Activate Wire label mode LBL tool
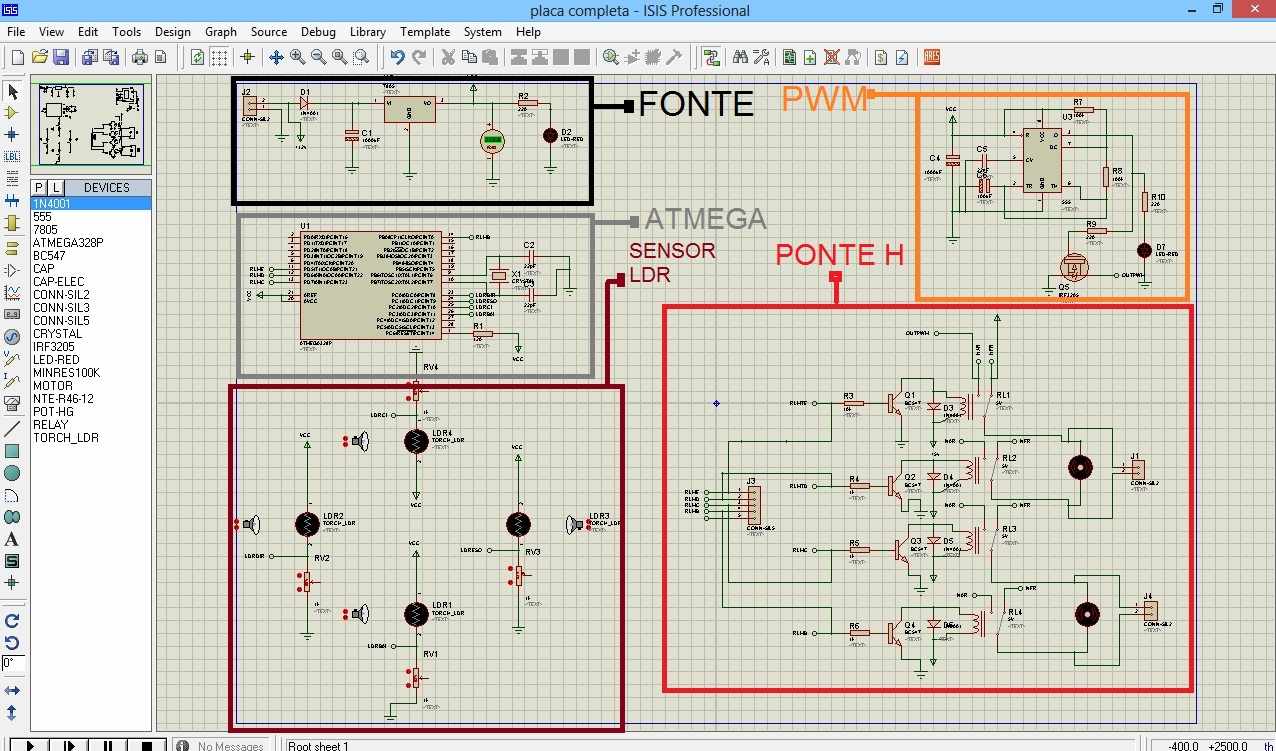 (12, 156)
